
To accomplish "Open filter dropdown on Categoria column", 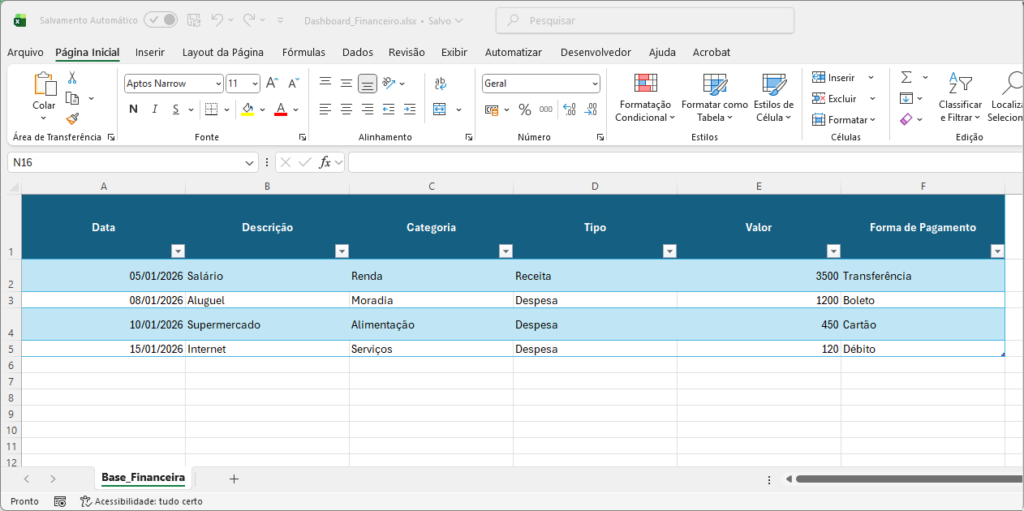I will pyautogui.click(x=505, y=252).
